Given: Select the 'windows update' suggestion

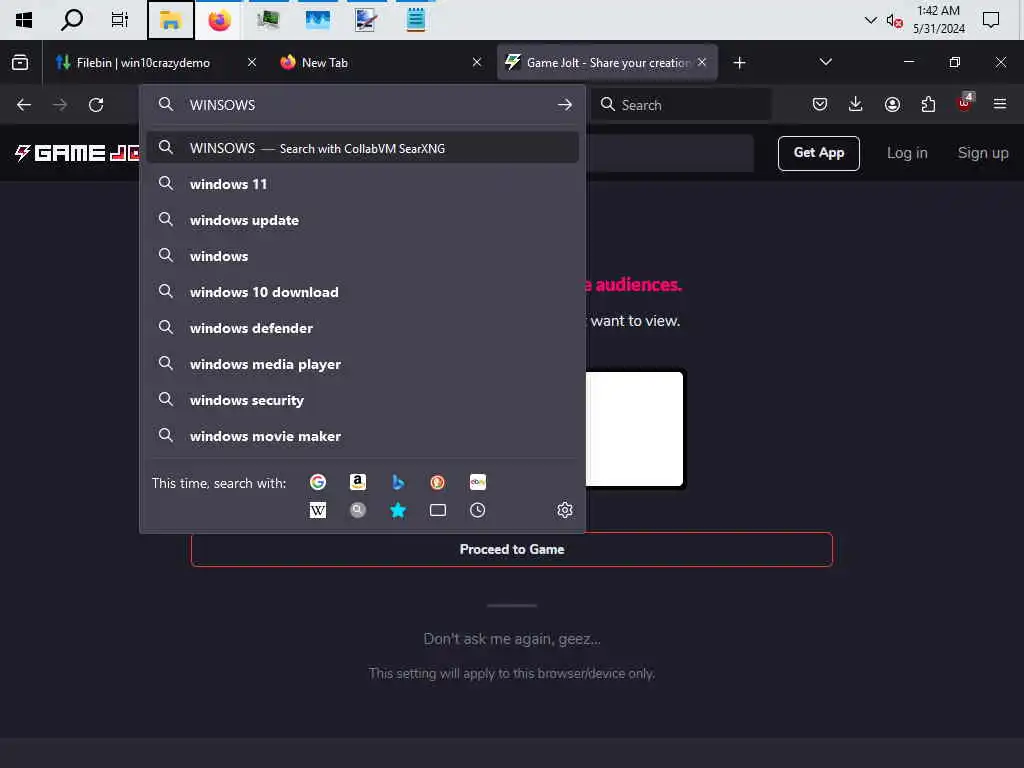Looking at the screenshot, I should click(362, 220).
